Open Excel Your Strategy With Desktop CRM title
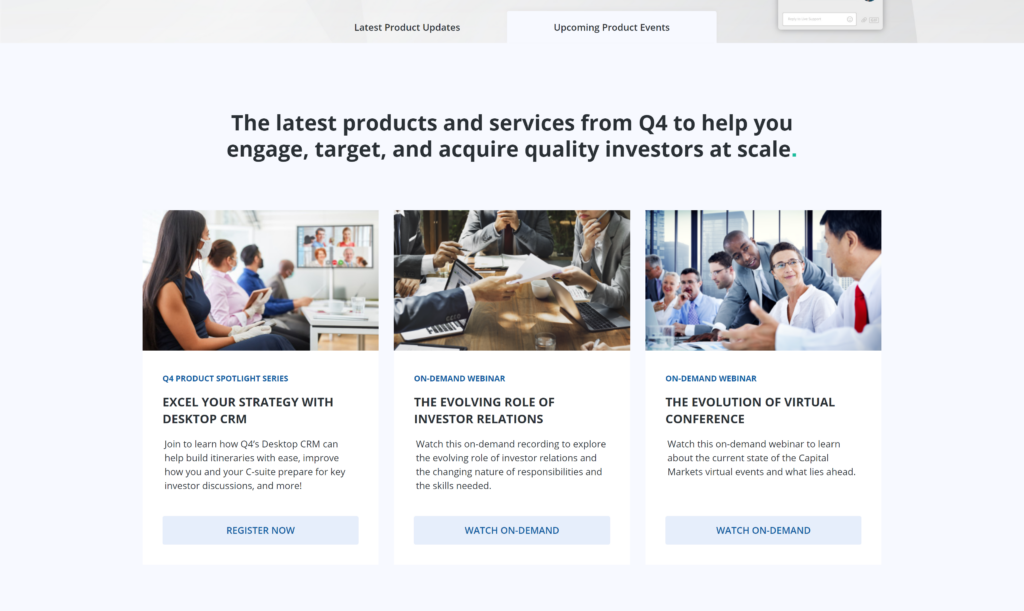Viewport: 1024px width, 611px height. coord(248,411)
